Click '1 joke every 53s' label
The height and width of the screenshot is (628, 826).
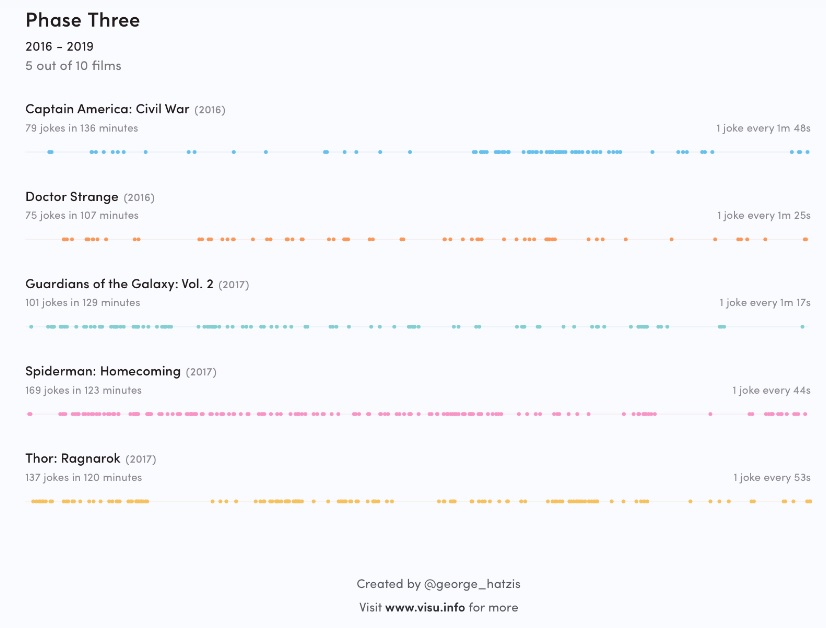tap(771, 478)
